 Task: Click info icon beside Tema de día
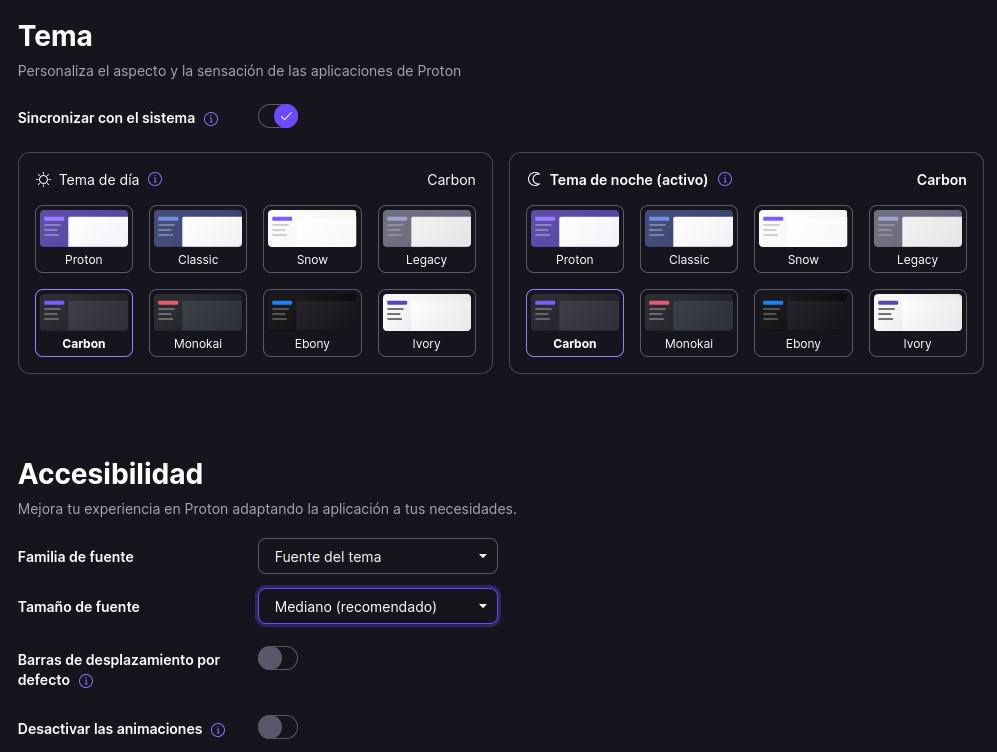tap(155, 179)
